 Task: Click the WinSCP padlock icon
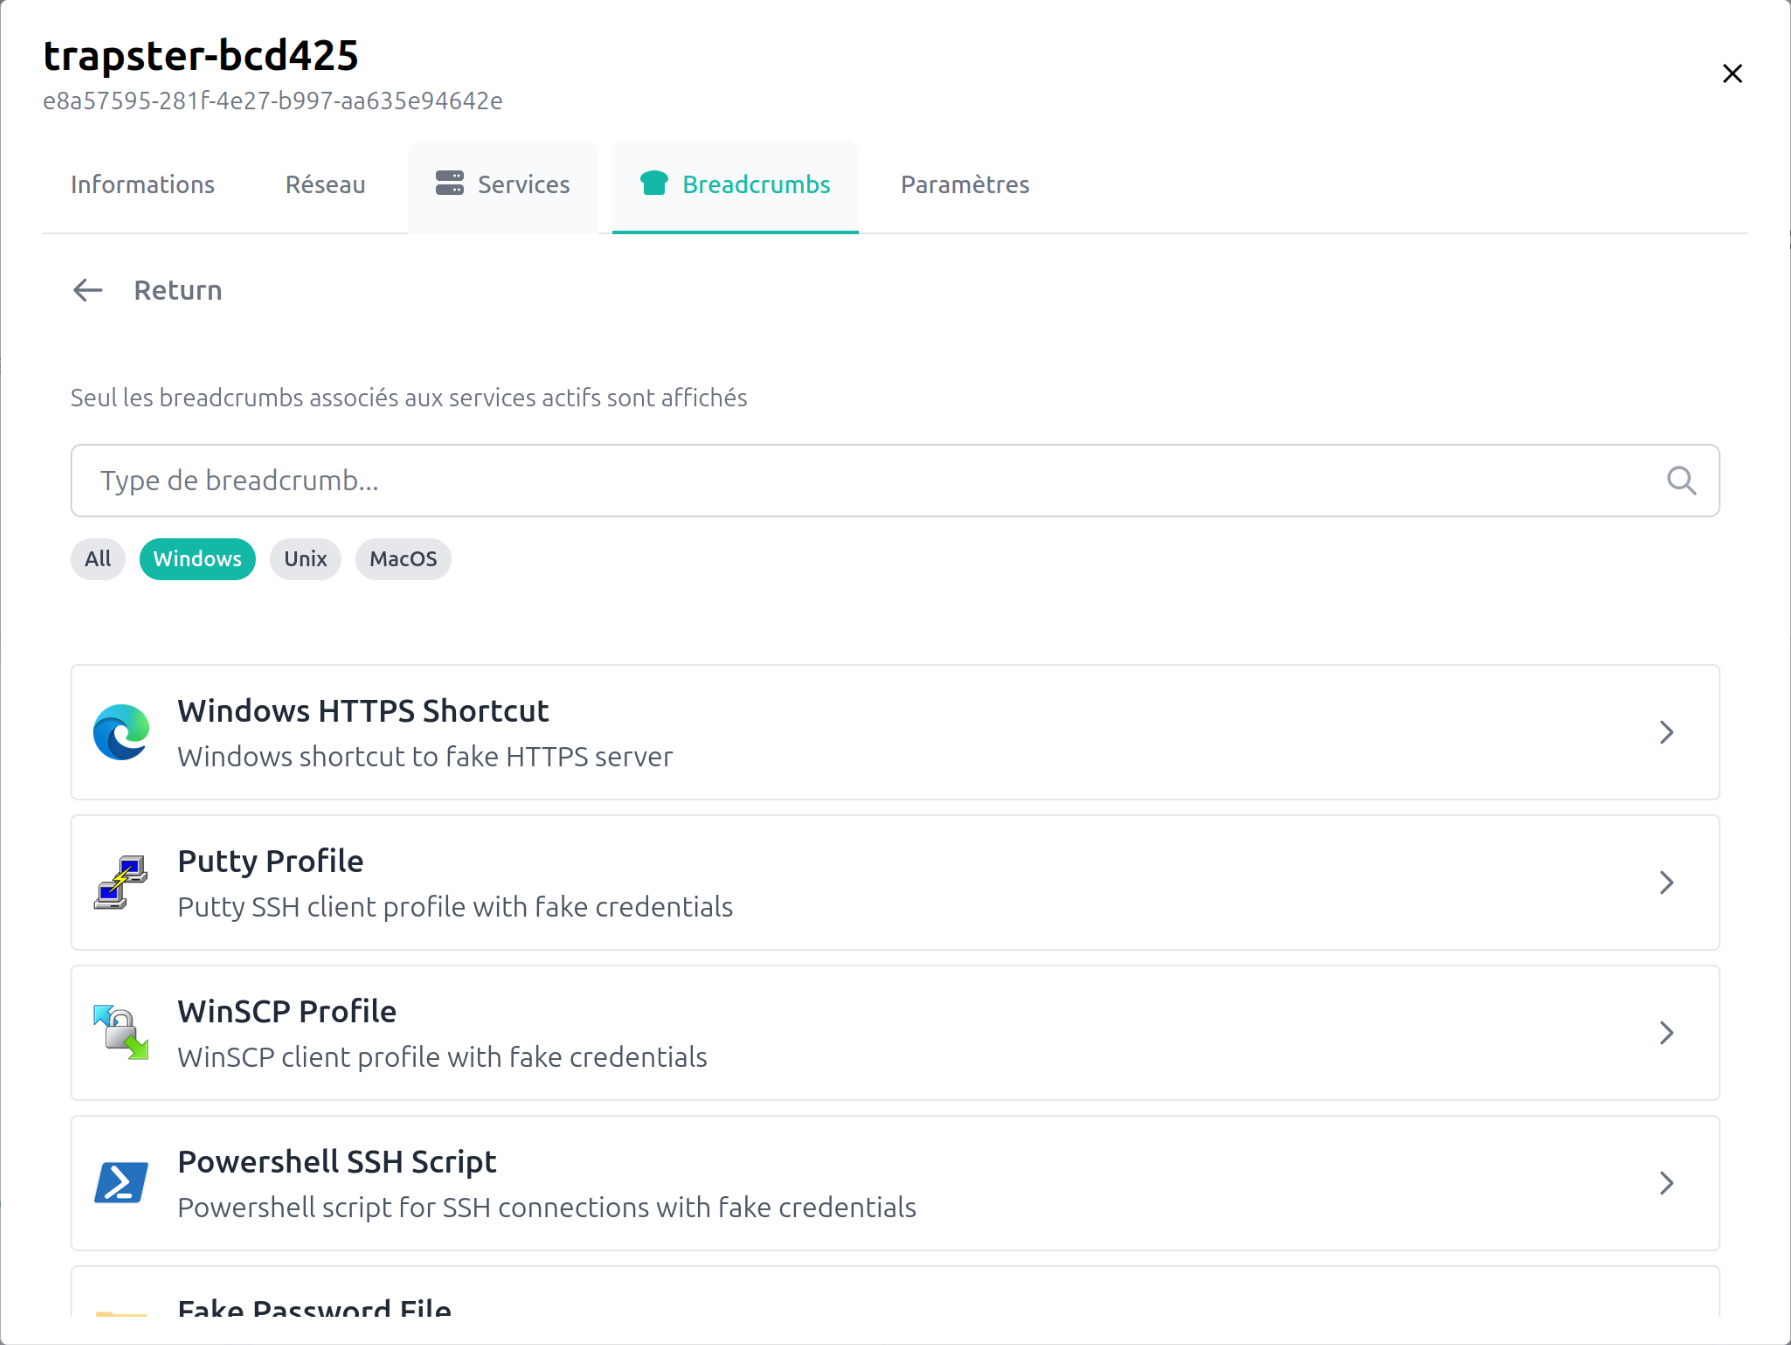click(121, 1032)
